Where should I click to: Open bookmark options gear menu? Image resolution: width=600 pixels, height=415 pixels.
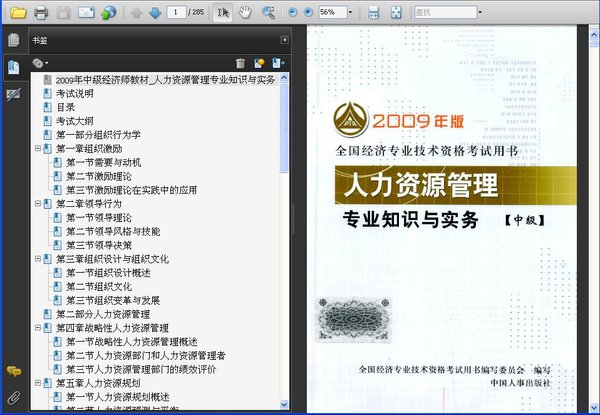click(40, 63)
